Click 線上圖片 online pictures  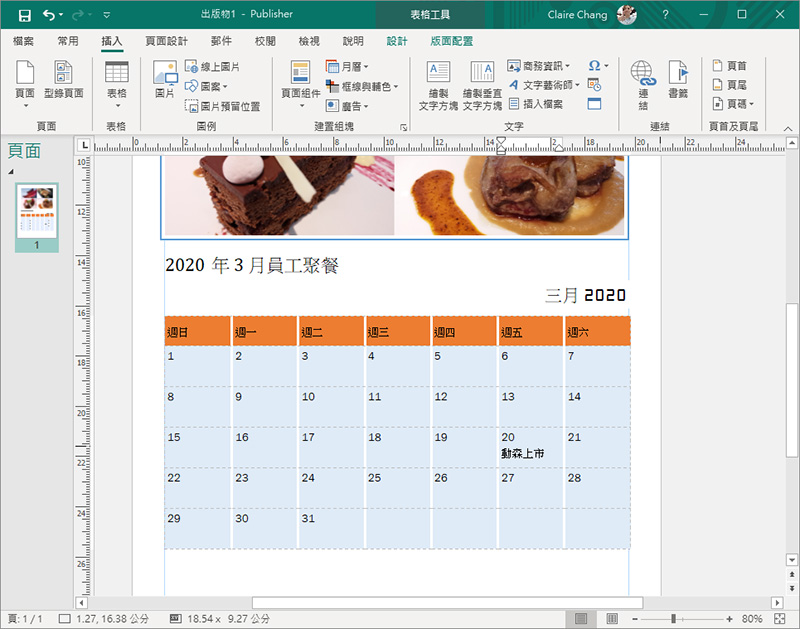tap(212, 67)
